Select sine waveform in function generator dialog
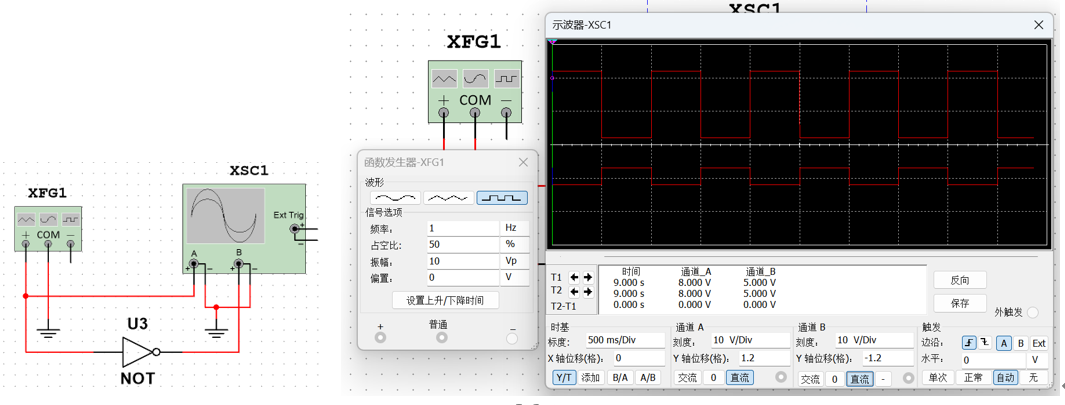The width and height of the screenshot is (1065, 405). pos(393,198)
